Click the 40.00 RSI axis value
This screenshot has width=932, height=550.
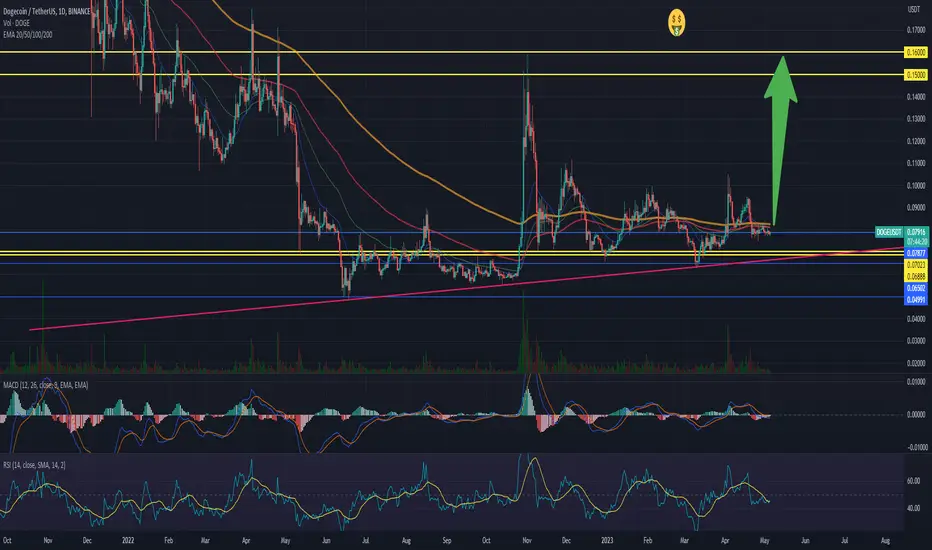pyautogui.click(x=914, y=508)
